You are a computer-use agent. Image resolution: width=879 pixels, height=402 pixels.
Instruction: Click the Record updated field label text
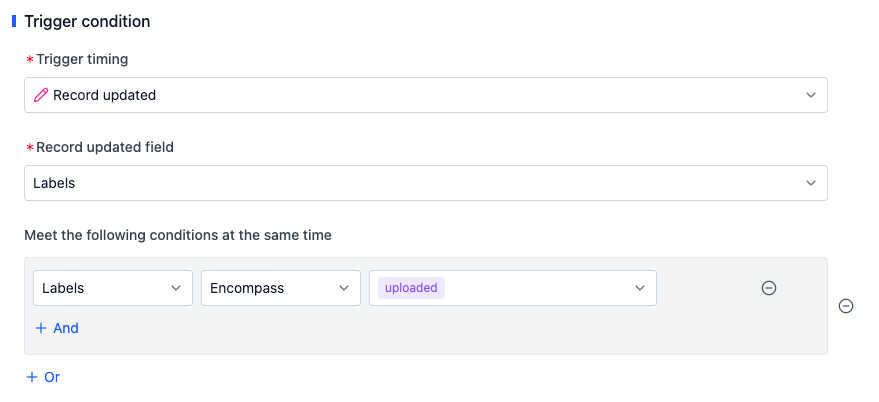coord(105,147)
